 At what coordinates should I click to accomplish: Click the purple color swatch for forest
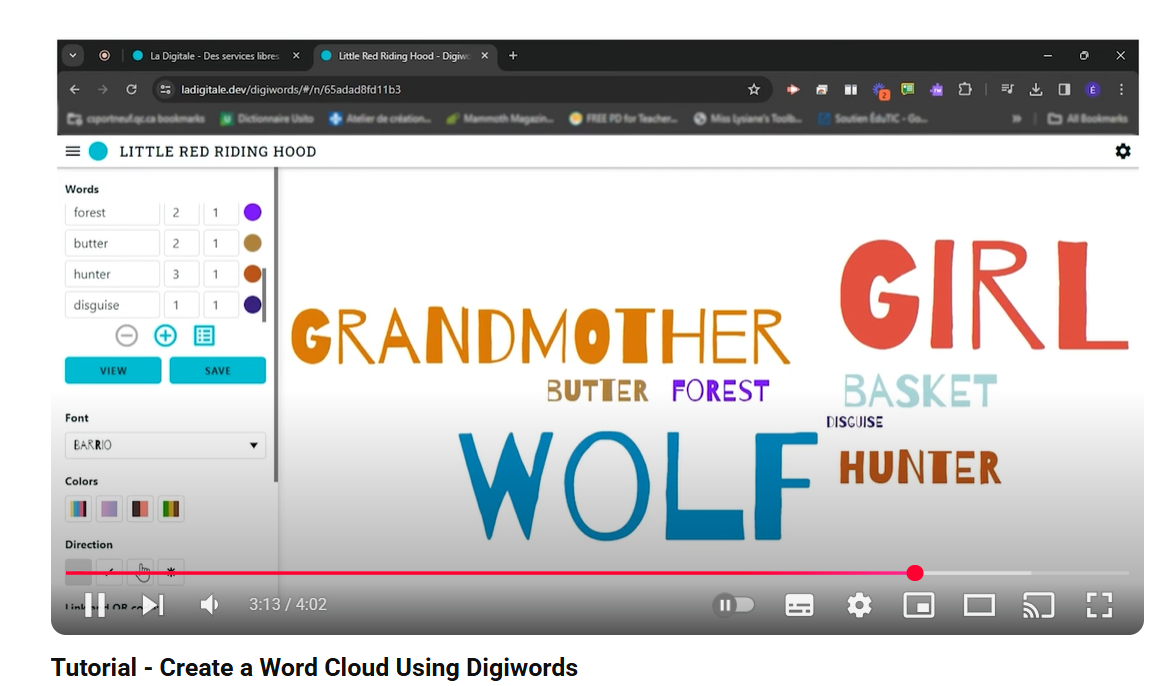(253, 212)
